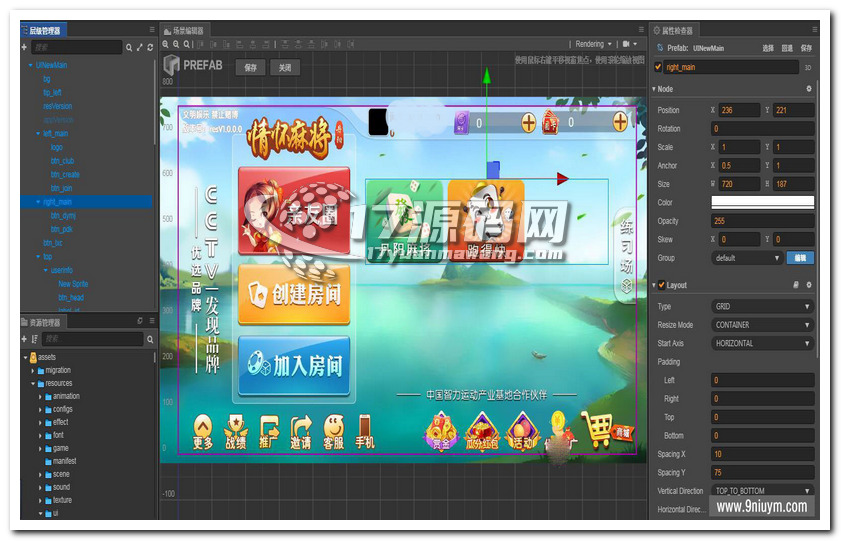Screen dimensions: 841x541
Task: Select the btn_dymj node in hierarchy
Action: click(63, 216)
